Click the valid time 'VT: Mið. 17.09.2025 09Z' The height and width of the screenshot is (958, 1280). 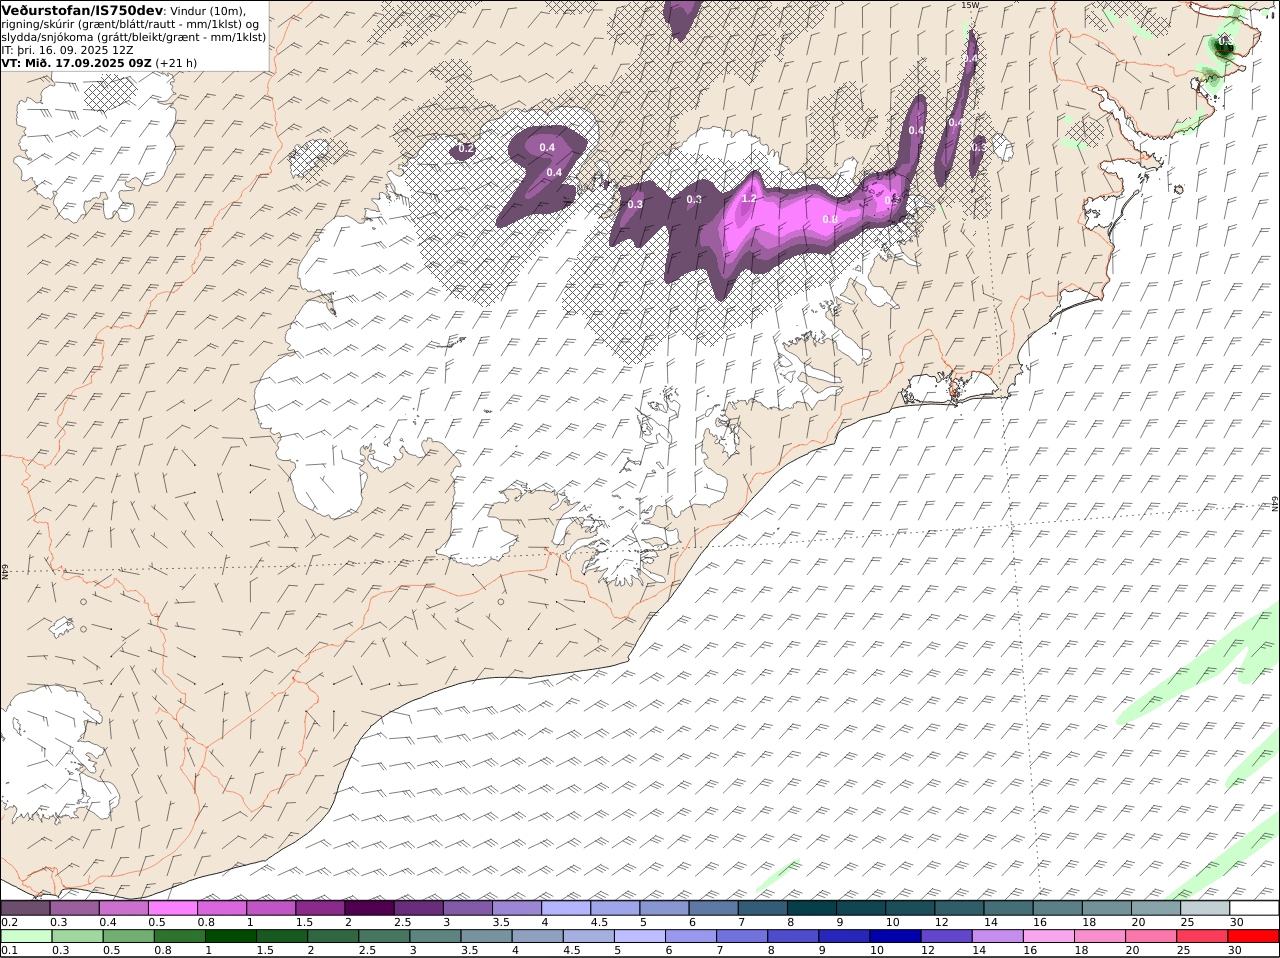(x=76, y=62)
